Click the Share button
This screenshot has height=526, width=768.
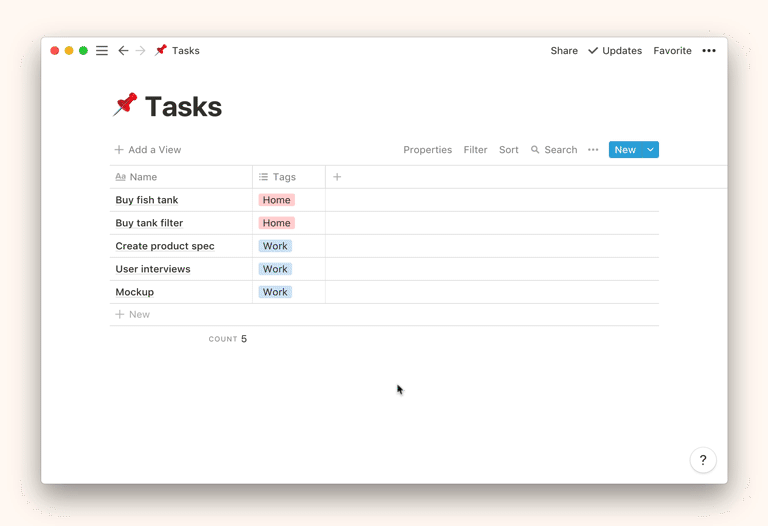pyautogui.click(x=564, y=51)
